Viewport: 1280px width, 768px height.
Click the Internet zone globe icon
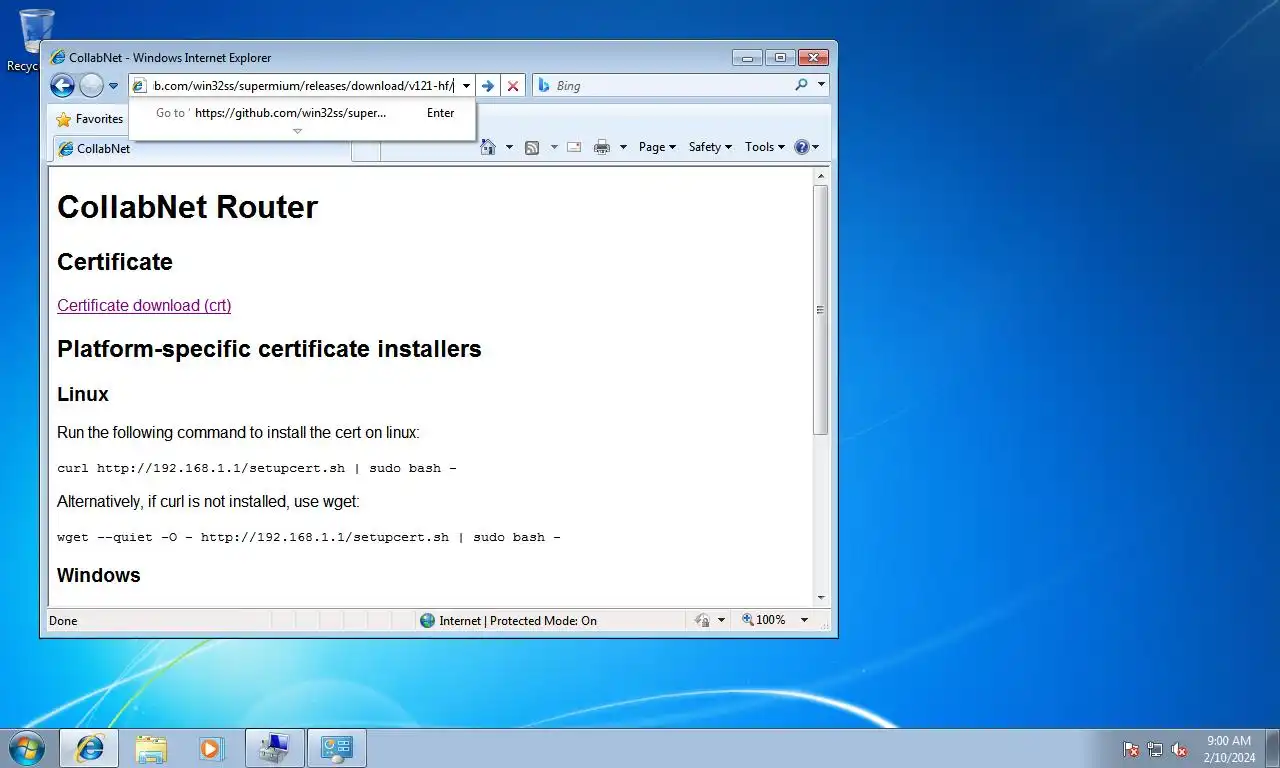pyautogui.click(x=428, y=621)
